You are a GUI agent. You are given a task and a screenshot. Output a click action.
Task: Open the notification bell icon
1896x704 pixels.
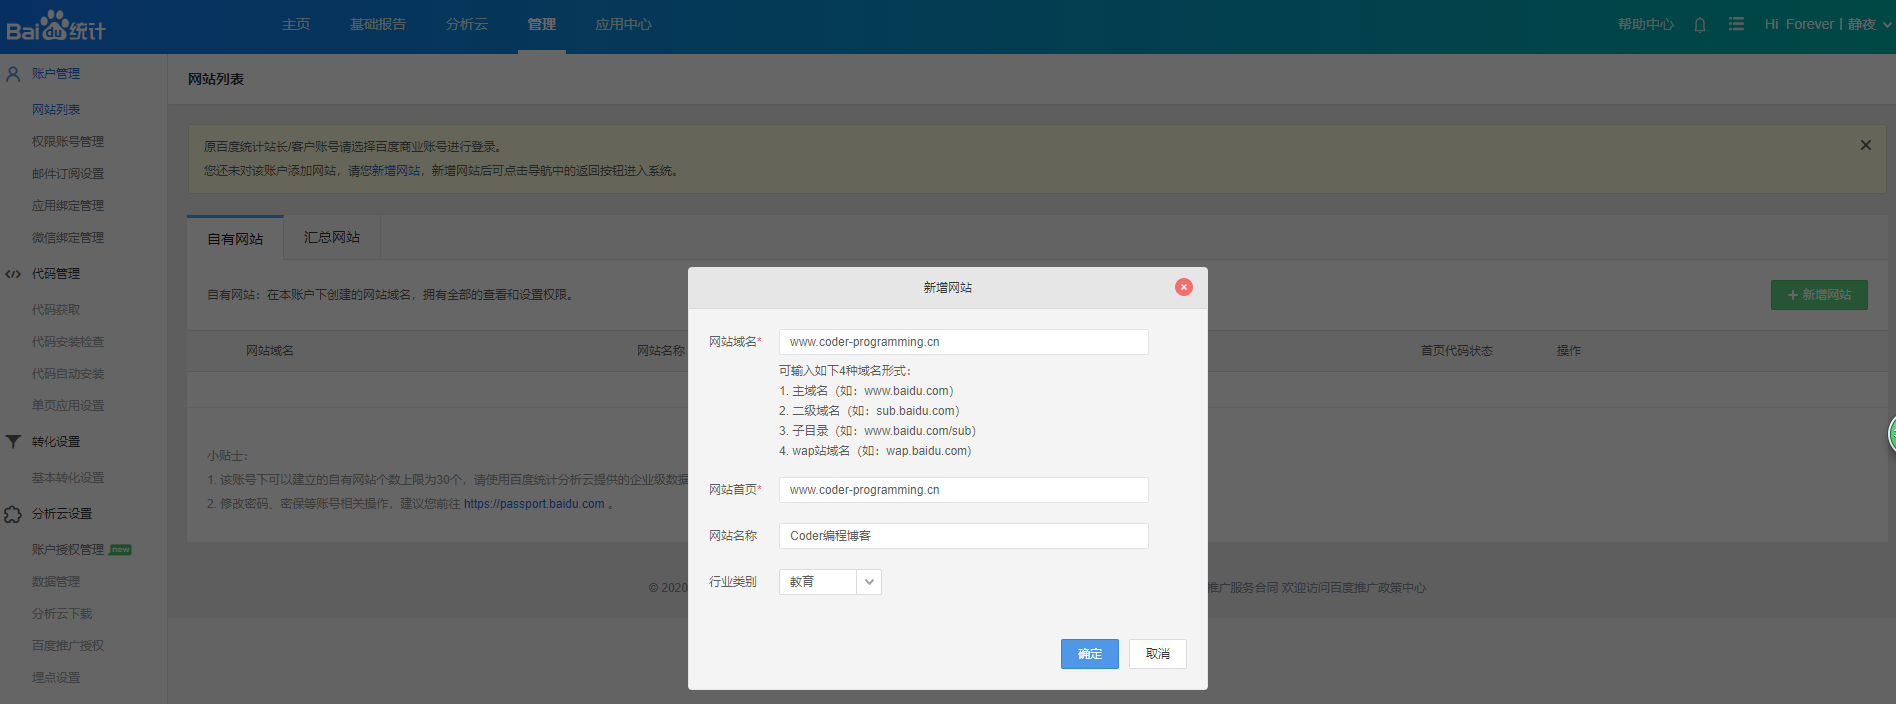1700,24
